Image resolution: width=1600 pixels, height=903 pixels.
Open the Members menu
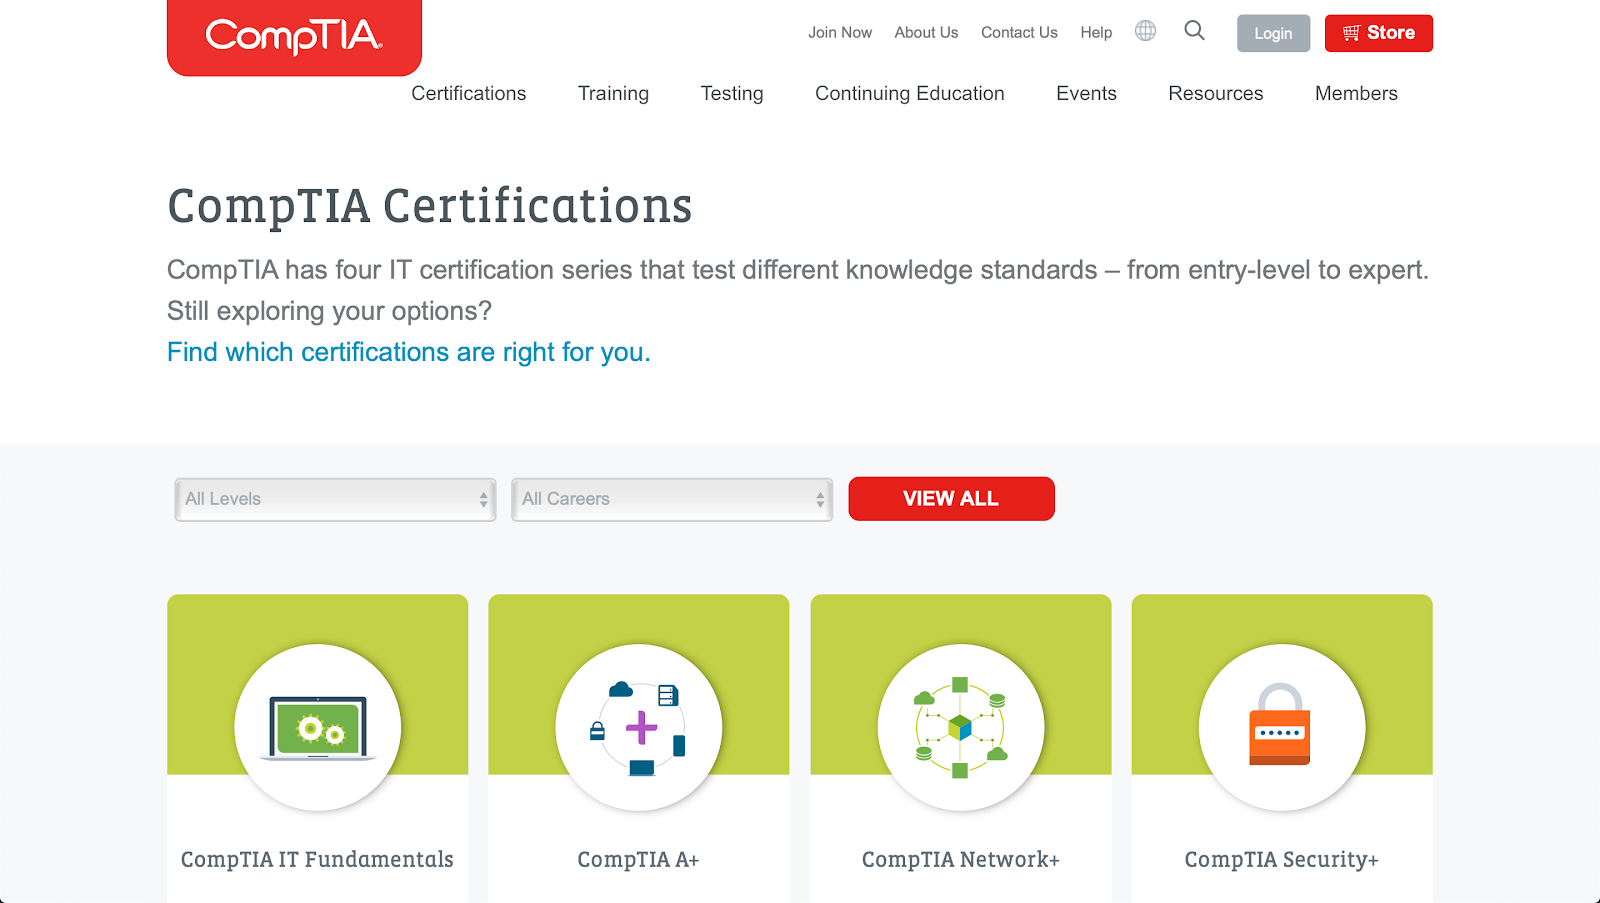pos(1356,93)
